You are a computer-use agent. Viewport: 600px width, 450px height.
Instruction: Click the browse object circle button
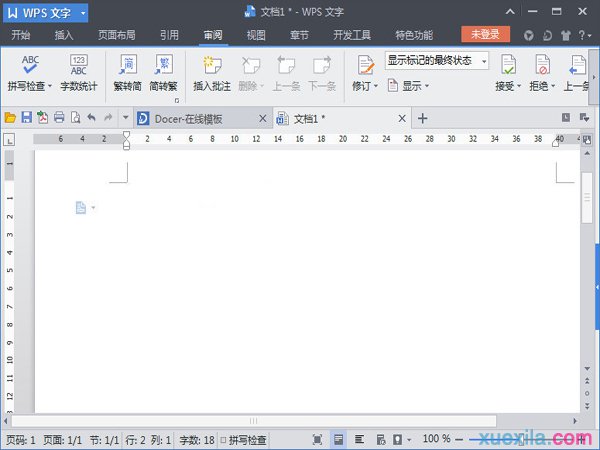tap(587, 393)
